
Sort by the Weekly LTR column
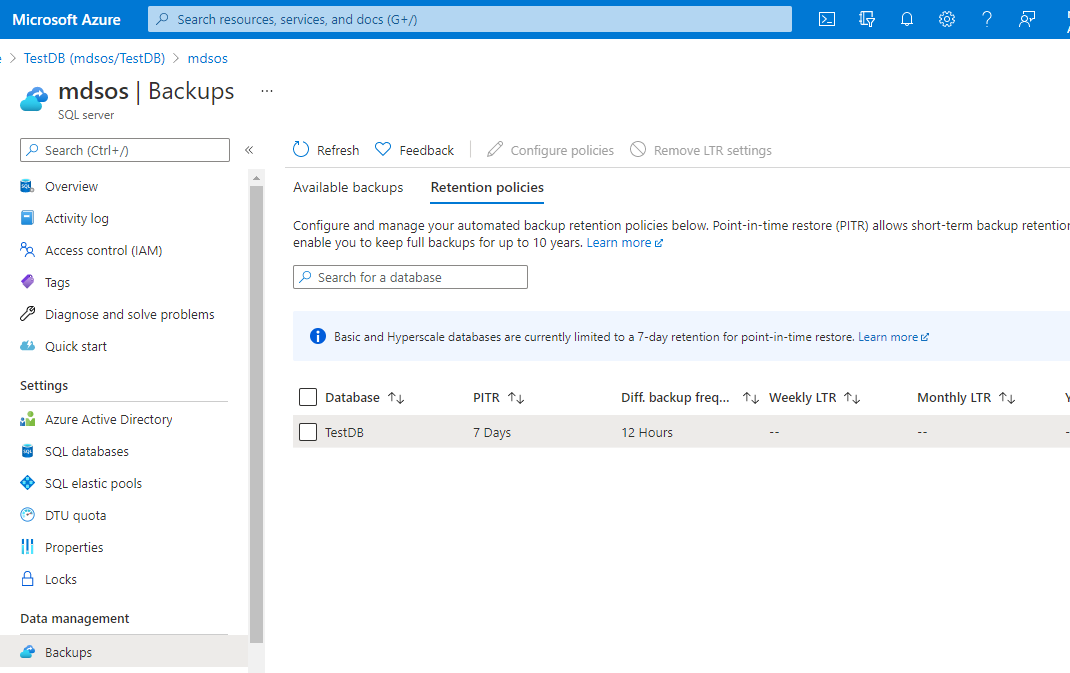(x=814, y=397)
